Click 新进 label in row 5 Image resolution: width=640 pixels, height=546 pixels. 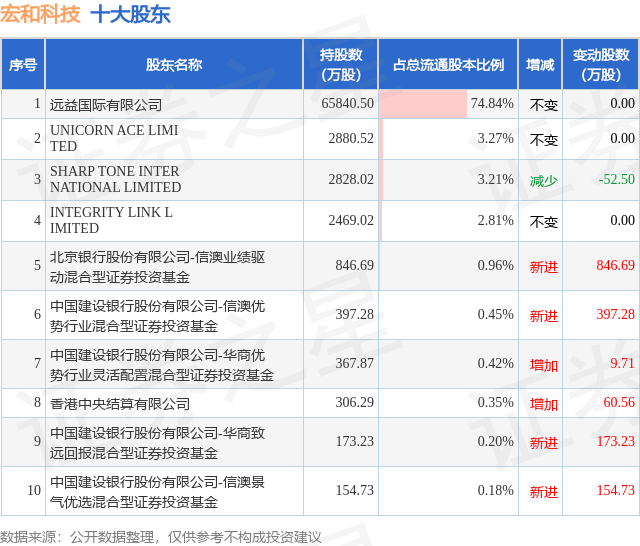[x=543, y=266]
